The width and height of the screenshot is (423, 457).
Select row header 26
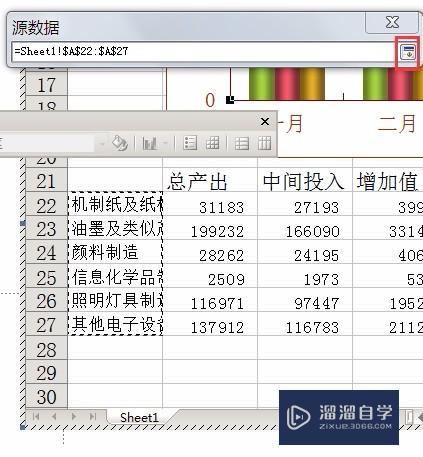tap(47, 300)
